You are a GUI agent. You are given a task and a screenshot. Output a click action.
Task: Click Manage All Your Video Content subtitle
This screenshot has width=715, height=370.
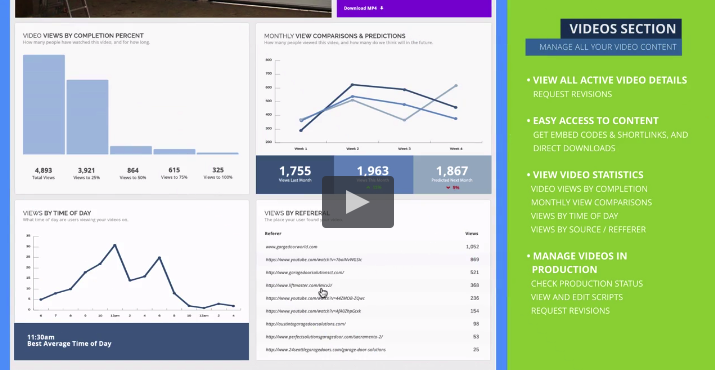pos(603,47)
